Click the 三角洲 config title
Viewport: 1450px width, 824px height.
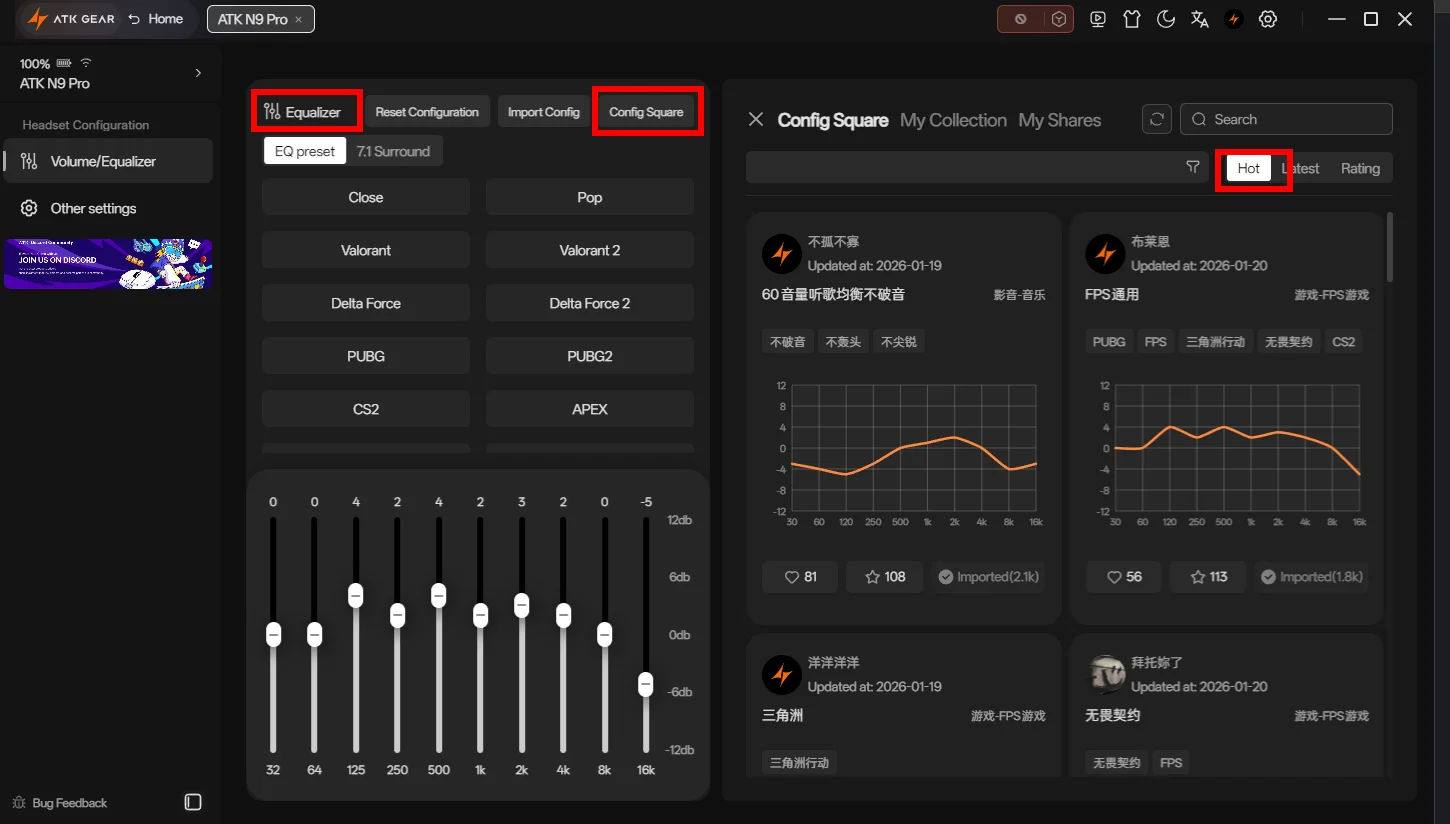tap(782, 716)
